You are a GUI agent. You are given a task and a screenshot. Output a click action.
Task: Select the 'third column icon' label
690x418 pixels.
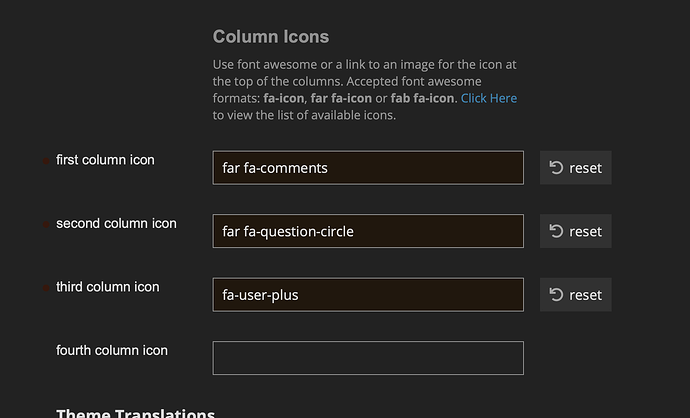tap(107, 286)
